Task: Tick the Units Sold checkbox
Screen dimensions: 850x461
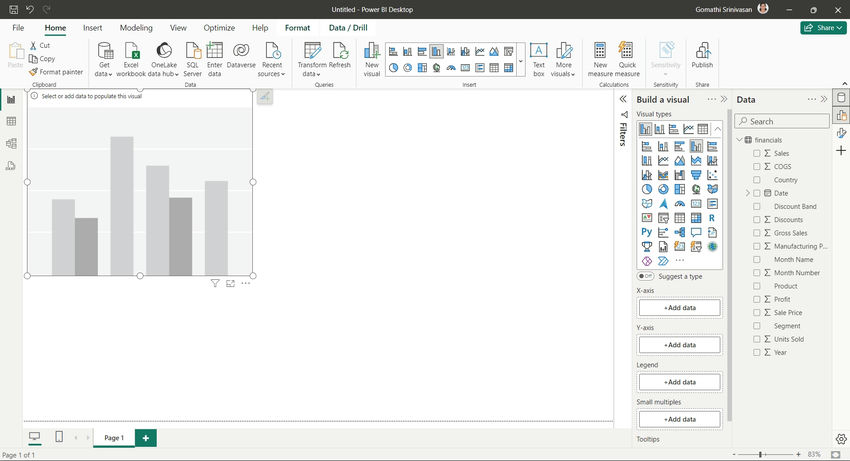Action: coord(757,339)
